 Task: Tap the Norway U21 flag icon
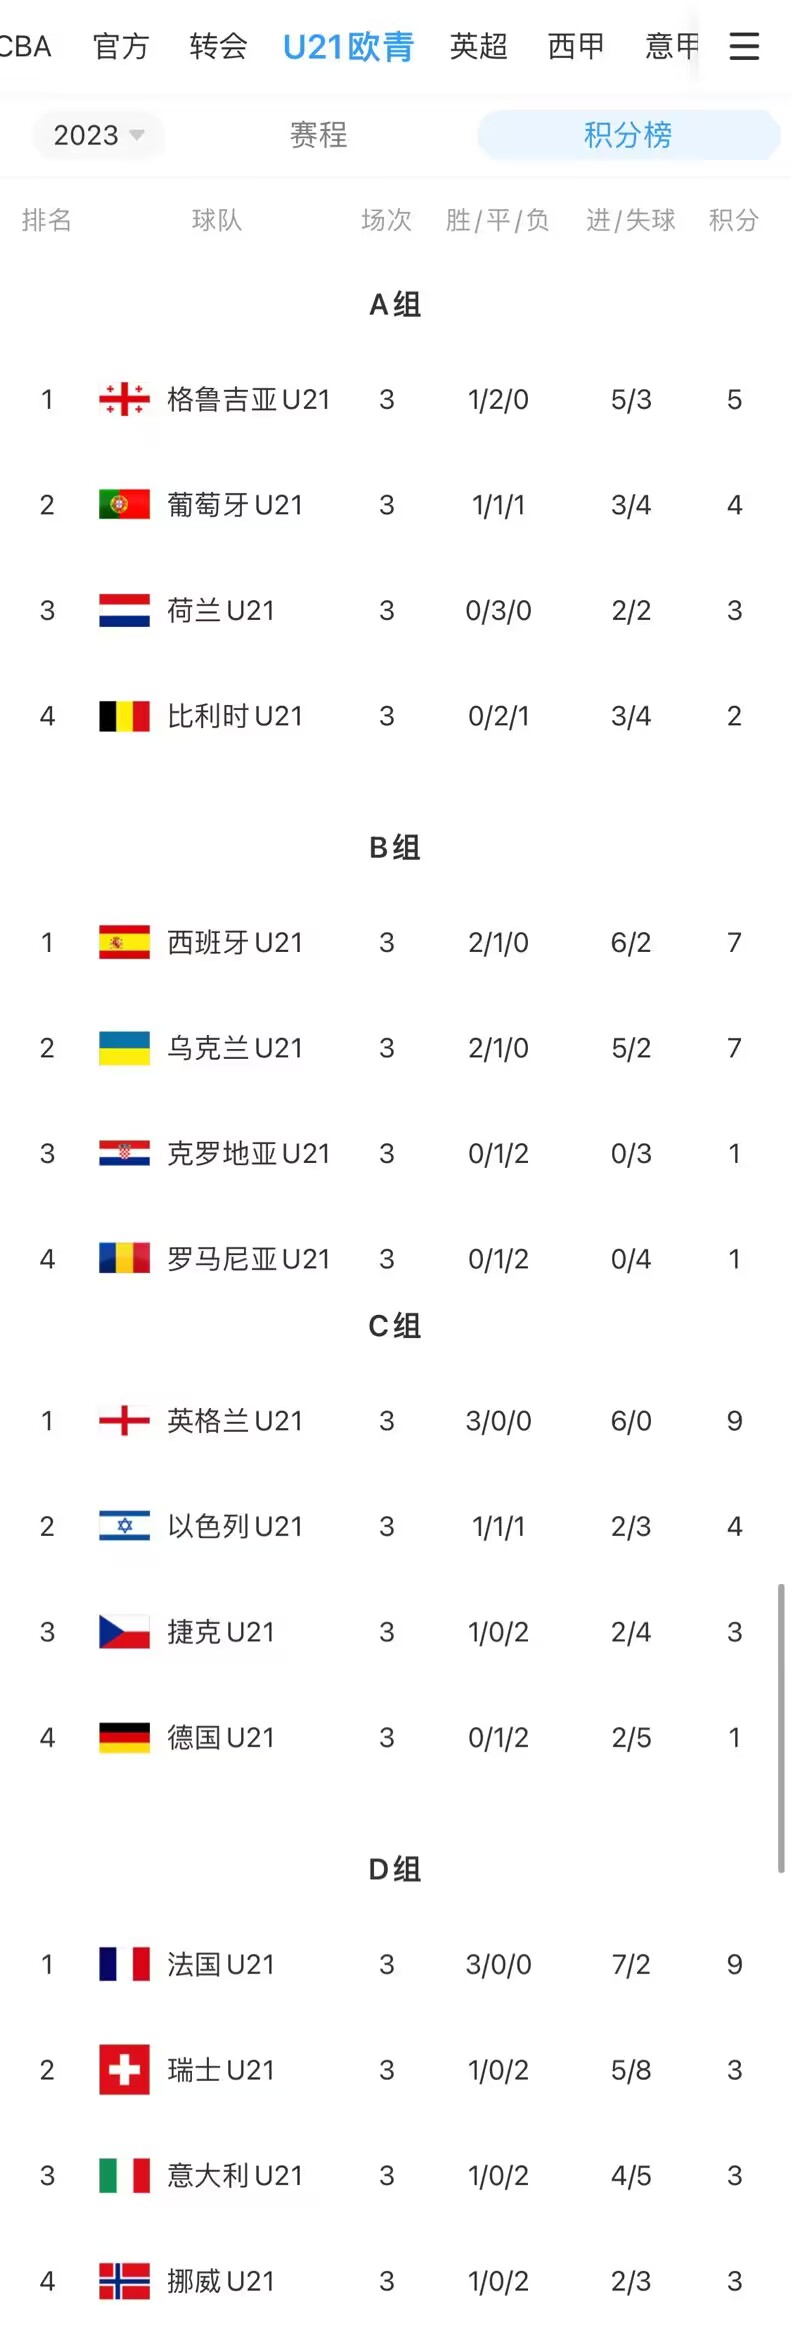pos(124,2281)
